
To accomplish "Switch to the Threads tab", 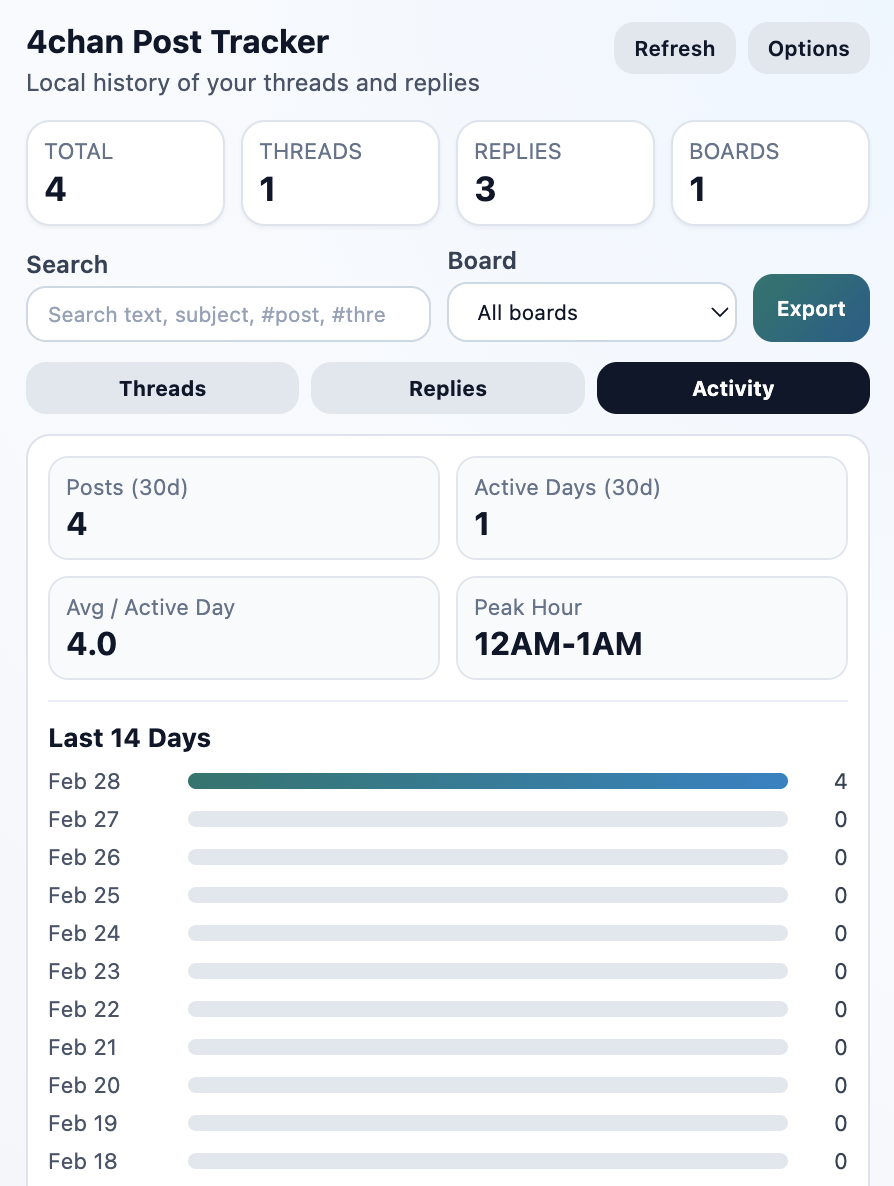I will (163, 388).
